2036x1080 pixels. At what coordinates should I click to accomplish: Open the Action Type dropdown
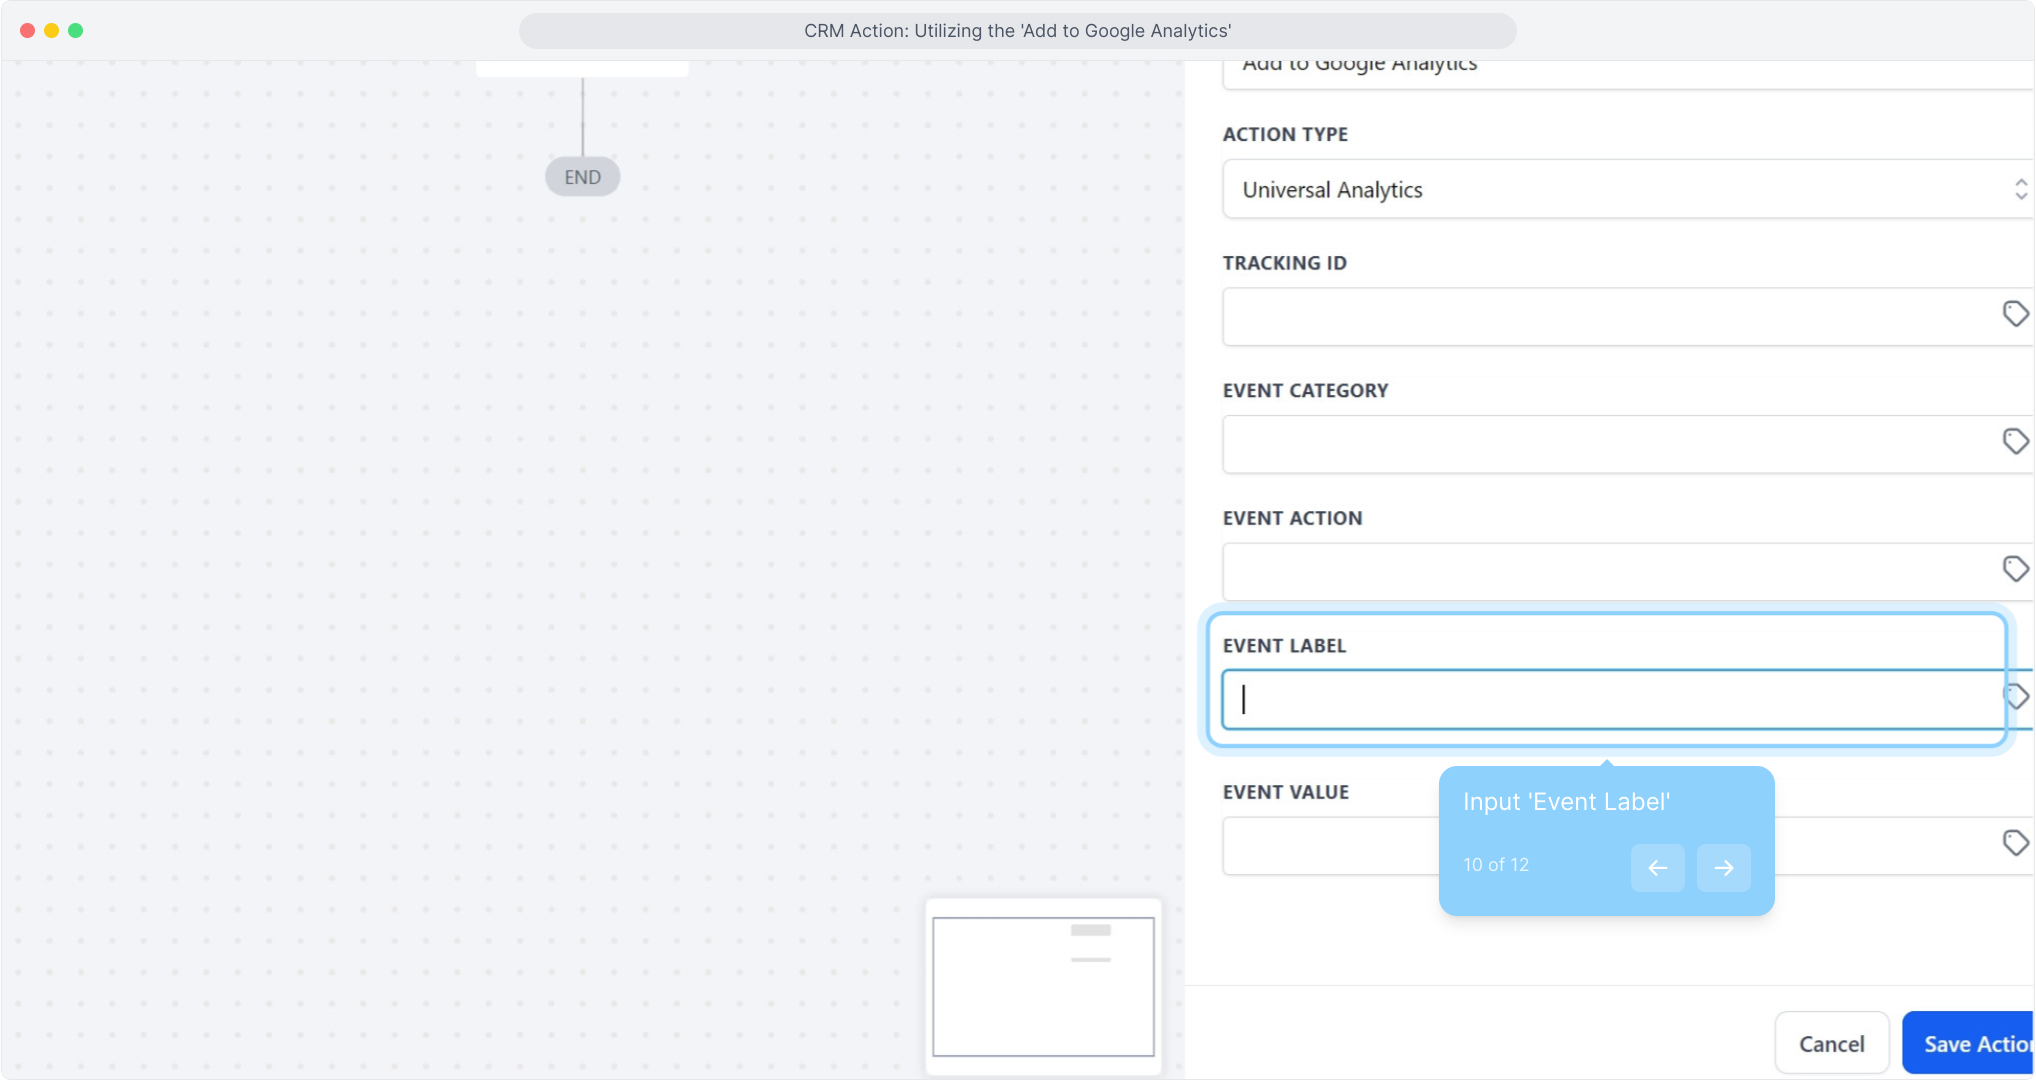pos(1600,190)
